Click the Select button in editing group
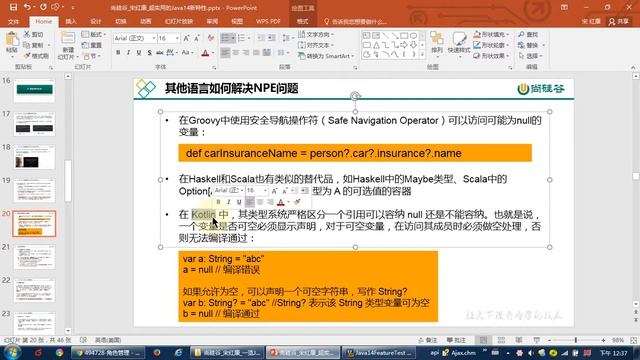640x360 pixels. click(x=531, y=56)
